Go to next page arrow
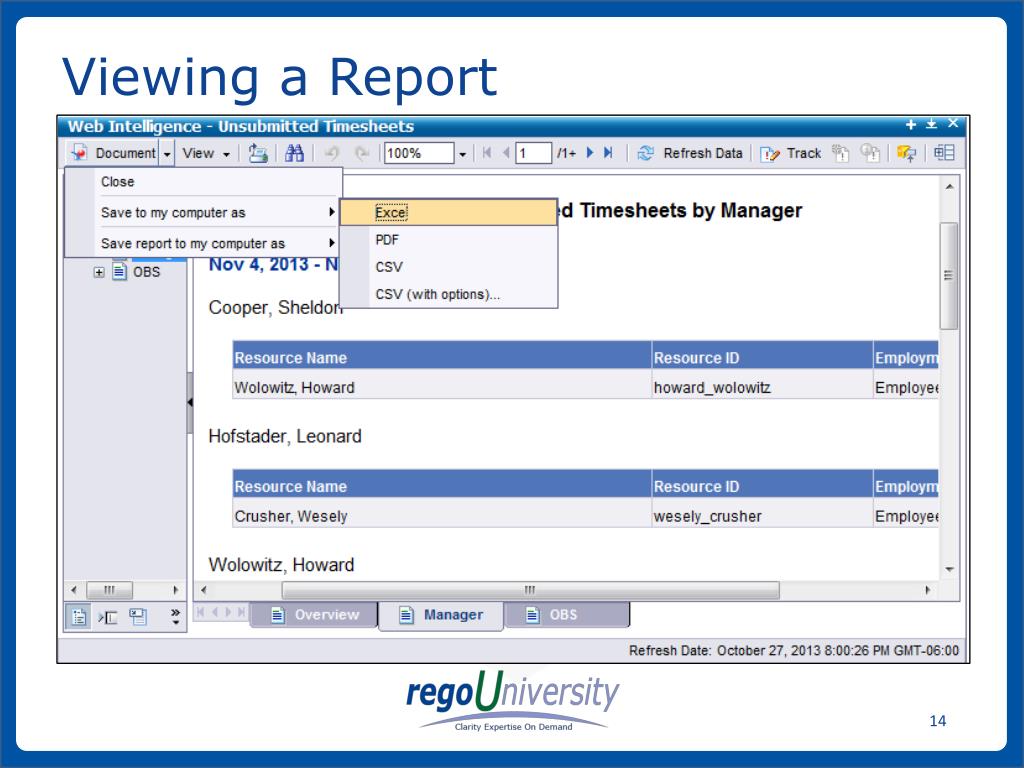Image resolution: width=1024 pixels, height=768 pixels. coord(590,153)
